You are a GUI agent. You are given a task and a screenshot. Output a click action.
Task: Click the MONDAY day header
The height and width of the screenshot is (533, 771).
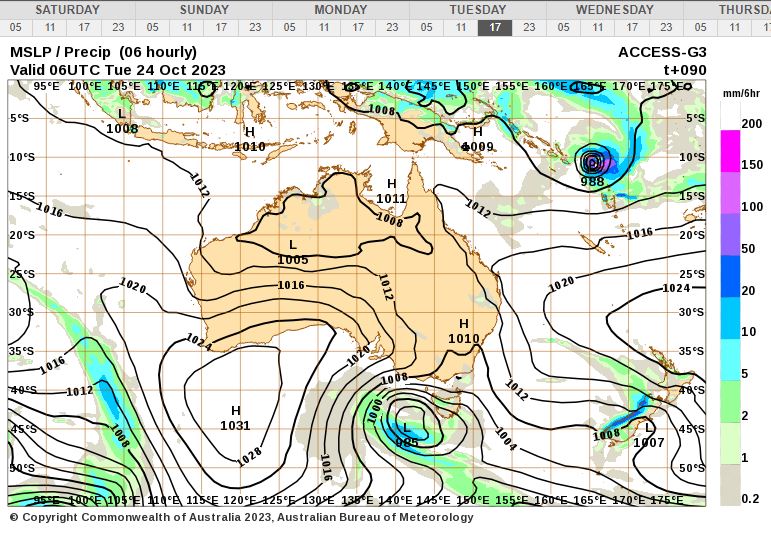click(x=341, y=9)
